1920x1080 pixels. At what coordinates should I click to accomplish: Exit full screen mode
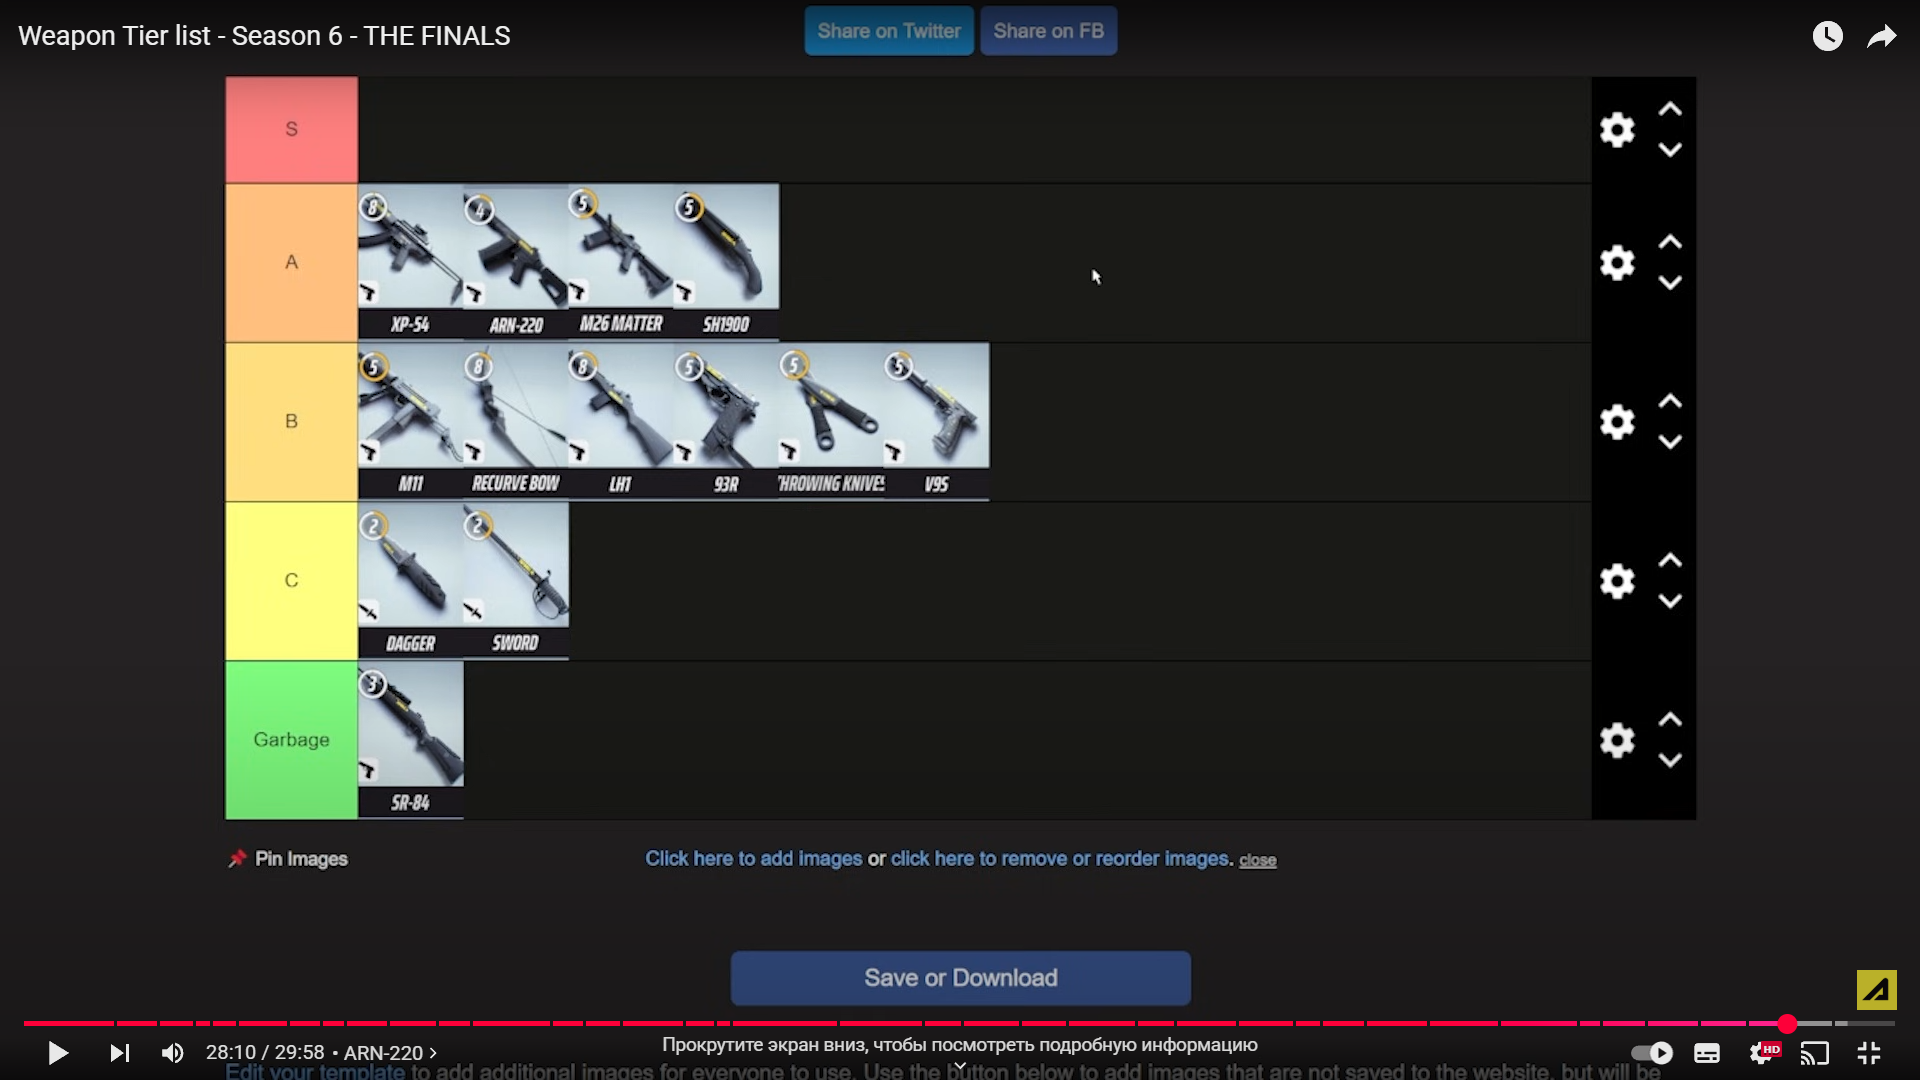1869,1053
